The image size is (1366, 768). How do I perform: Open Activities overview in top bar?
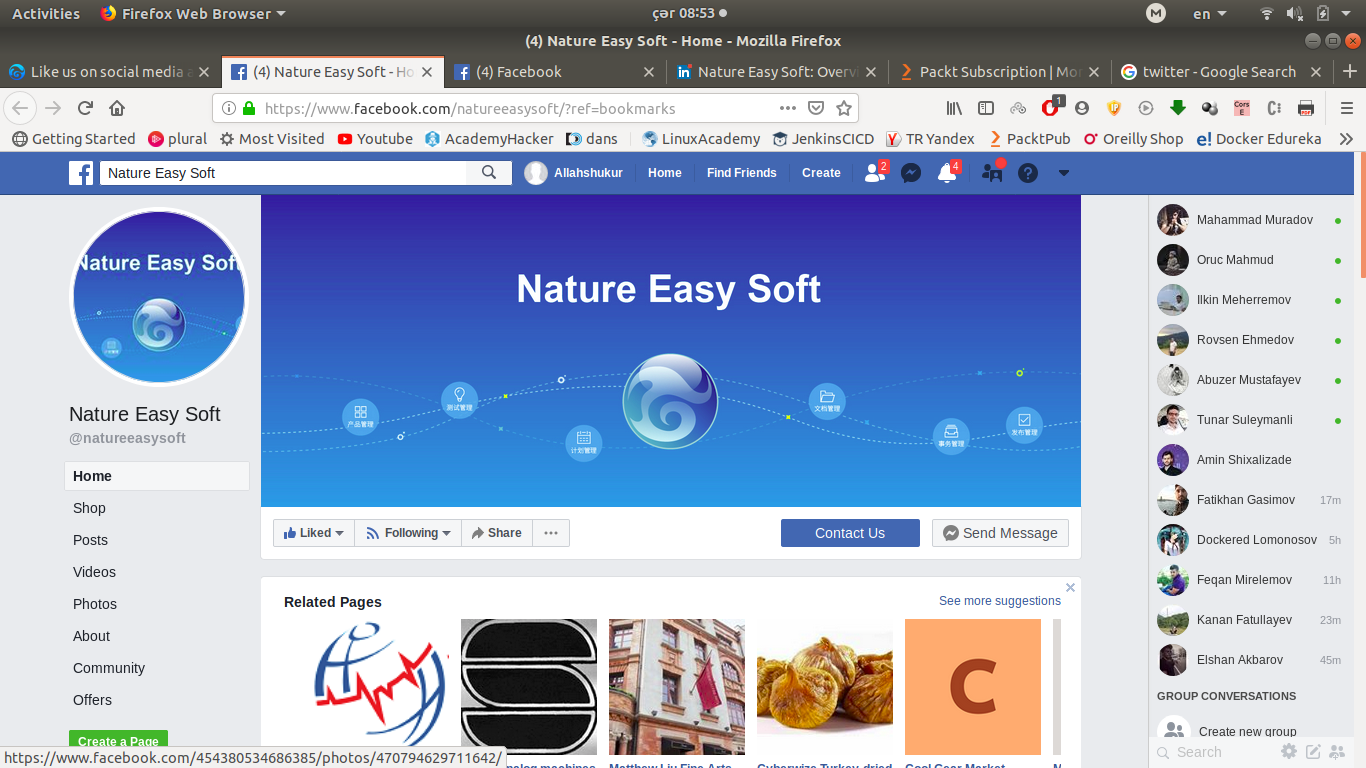[x=46, y=13]
